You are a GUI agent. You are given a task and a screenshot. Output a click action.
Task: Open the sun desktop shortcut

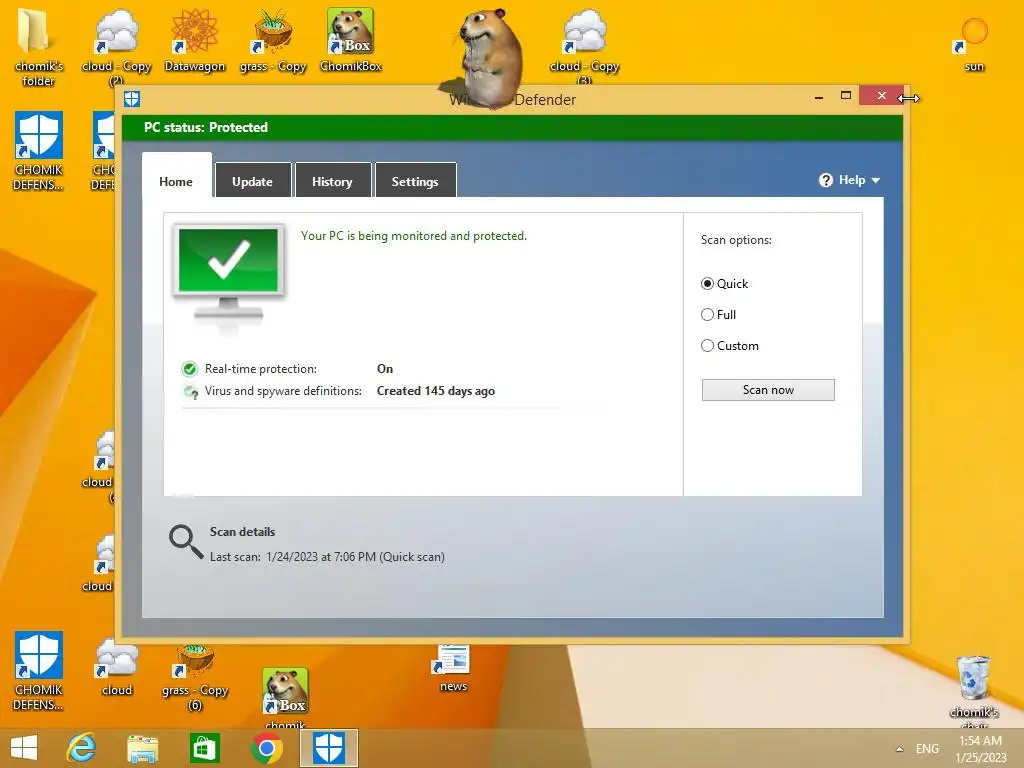974,43
